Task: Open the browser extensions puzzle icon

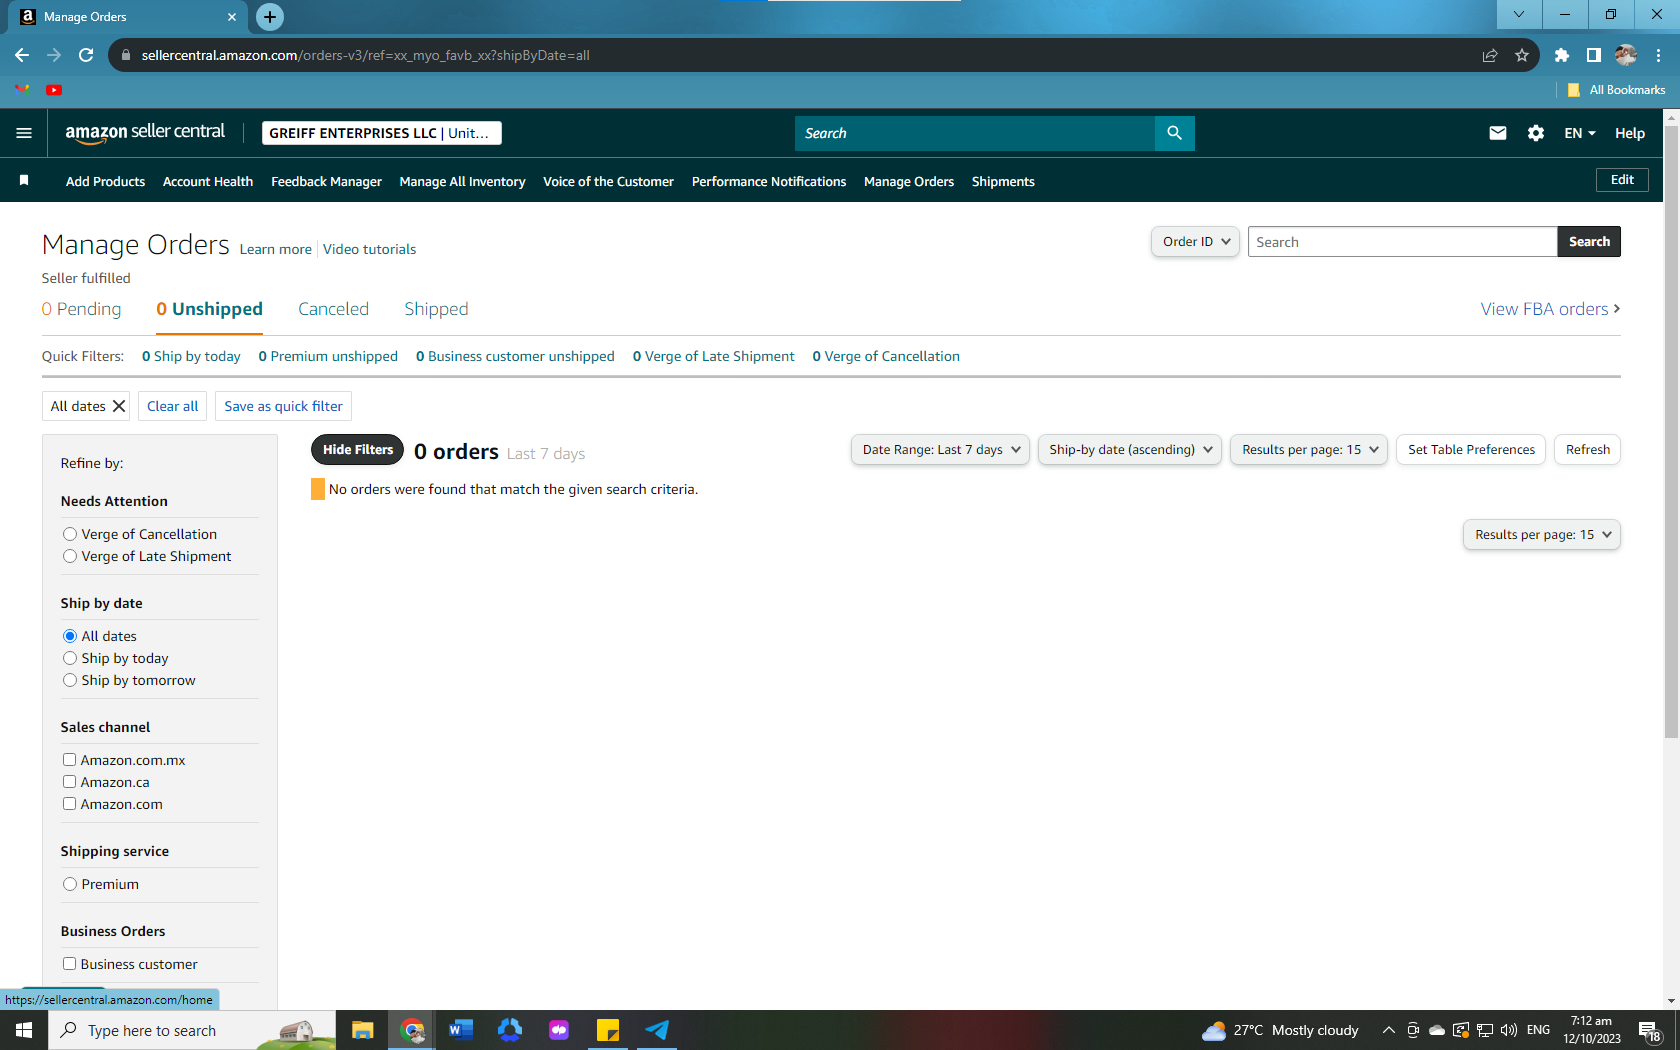Action: point(1562,55)
